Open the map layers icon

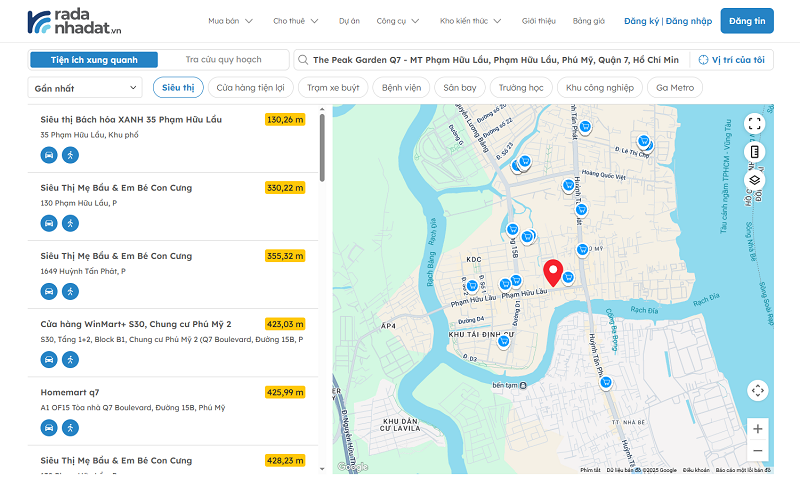tap(755, 180)
